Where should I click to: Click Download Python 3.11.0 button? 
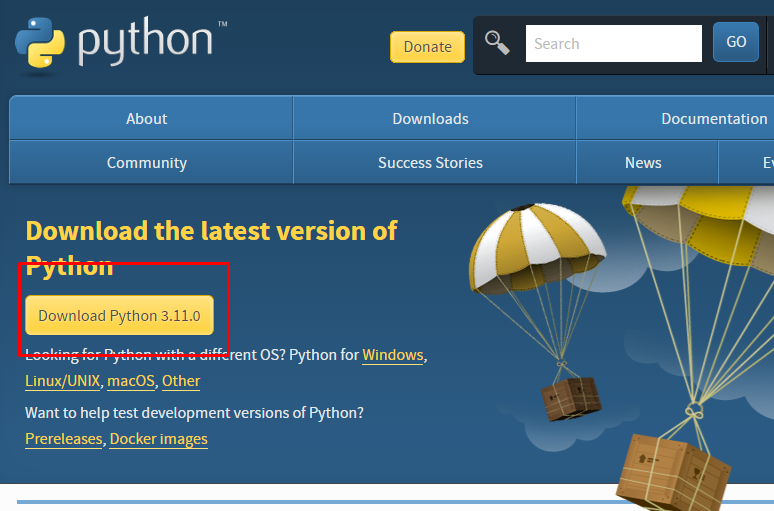click(x=119, y=315)
